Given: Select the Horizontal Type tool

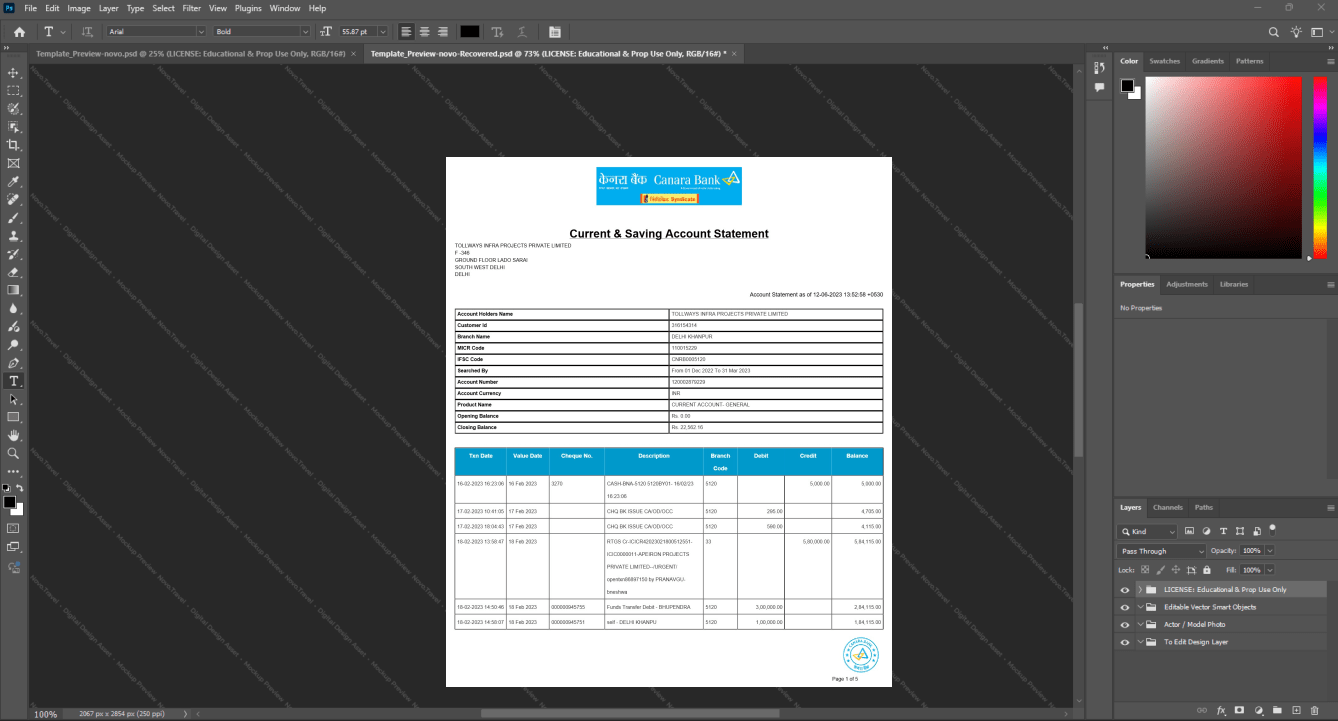Looking at the screenshot, I should point(13,381).
